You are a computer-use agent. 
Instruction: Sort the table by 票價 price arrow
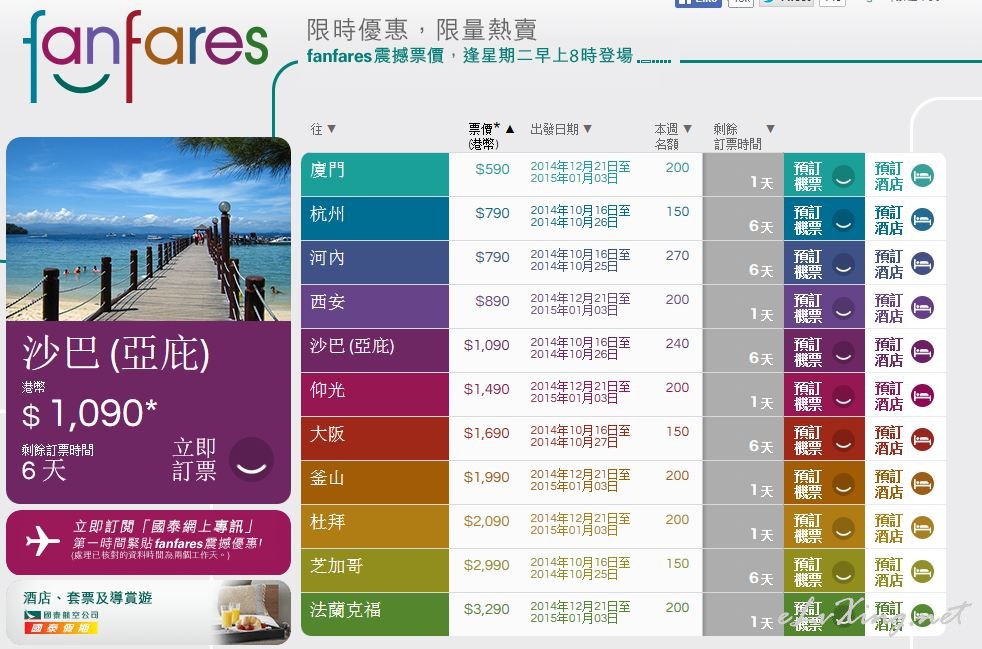(510, 129)
